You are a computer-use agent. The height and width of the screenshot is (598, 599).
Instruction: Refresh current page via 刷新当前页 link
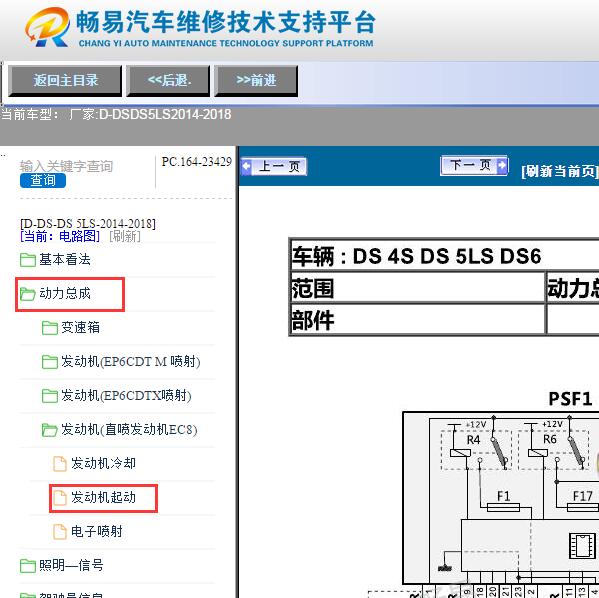[x=560, y=171]
